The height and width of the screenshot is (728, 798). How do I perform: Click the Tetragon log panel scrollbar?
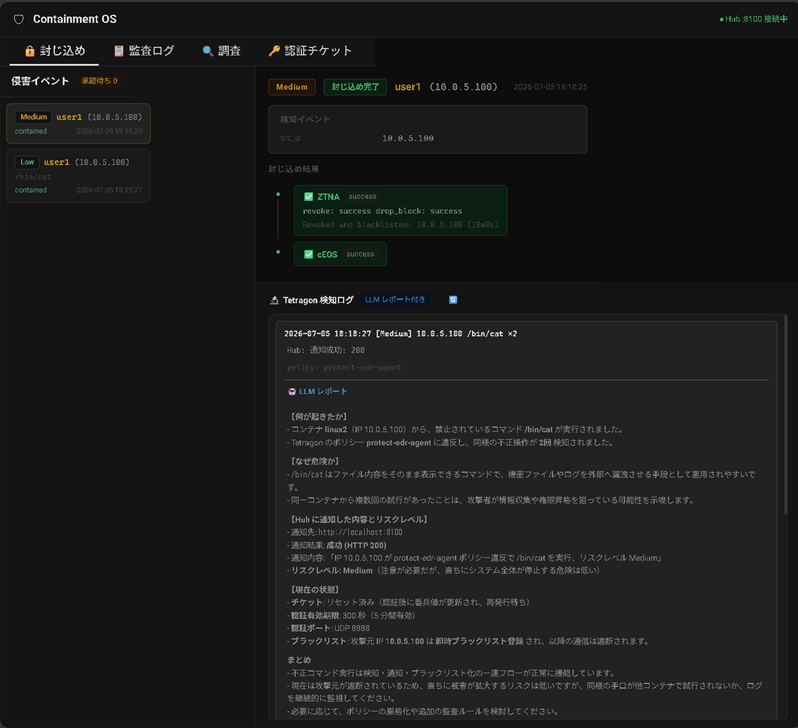tap(786, 414)
